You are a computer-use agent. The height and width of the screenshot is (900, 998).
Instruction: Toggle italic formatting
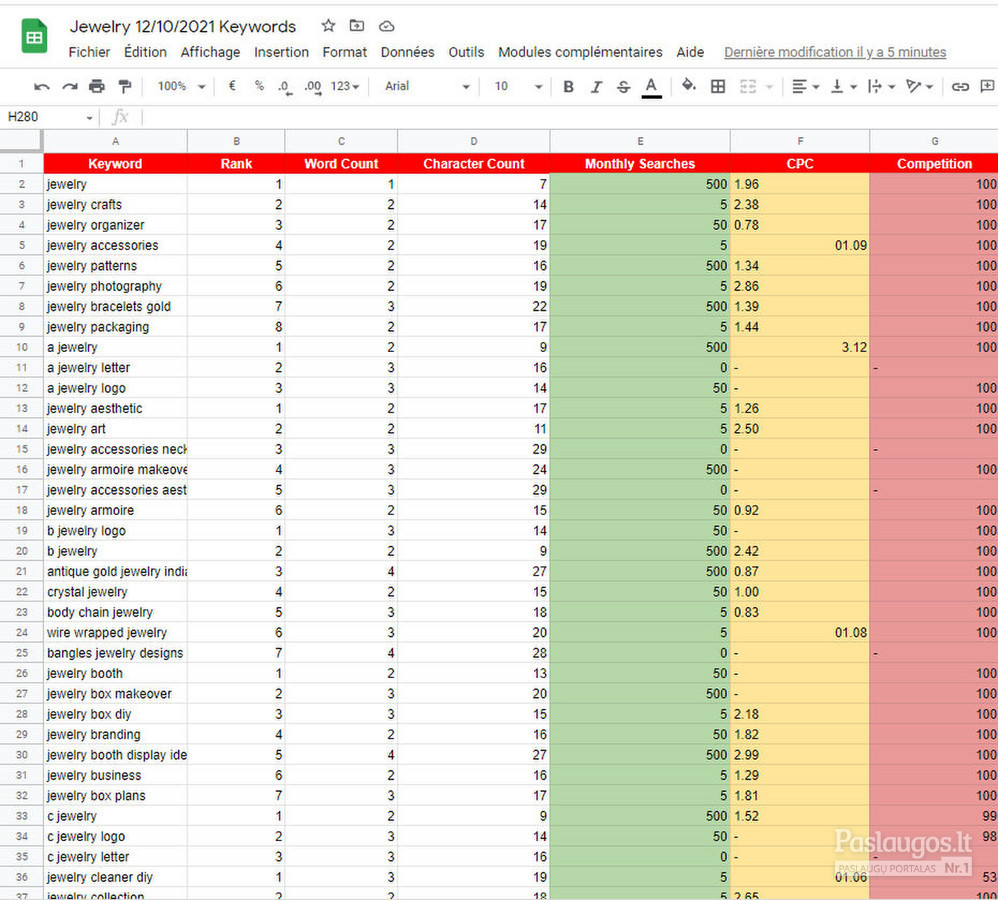tap(596, 87)
